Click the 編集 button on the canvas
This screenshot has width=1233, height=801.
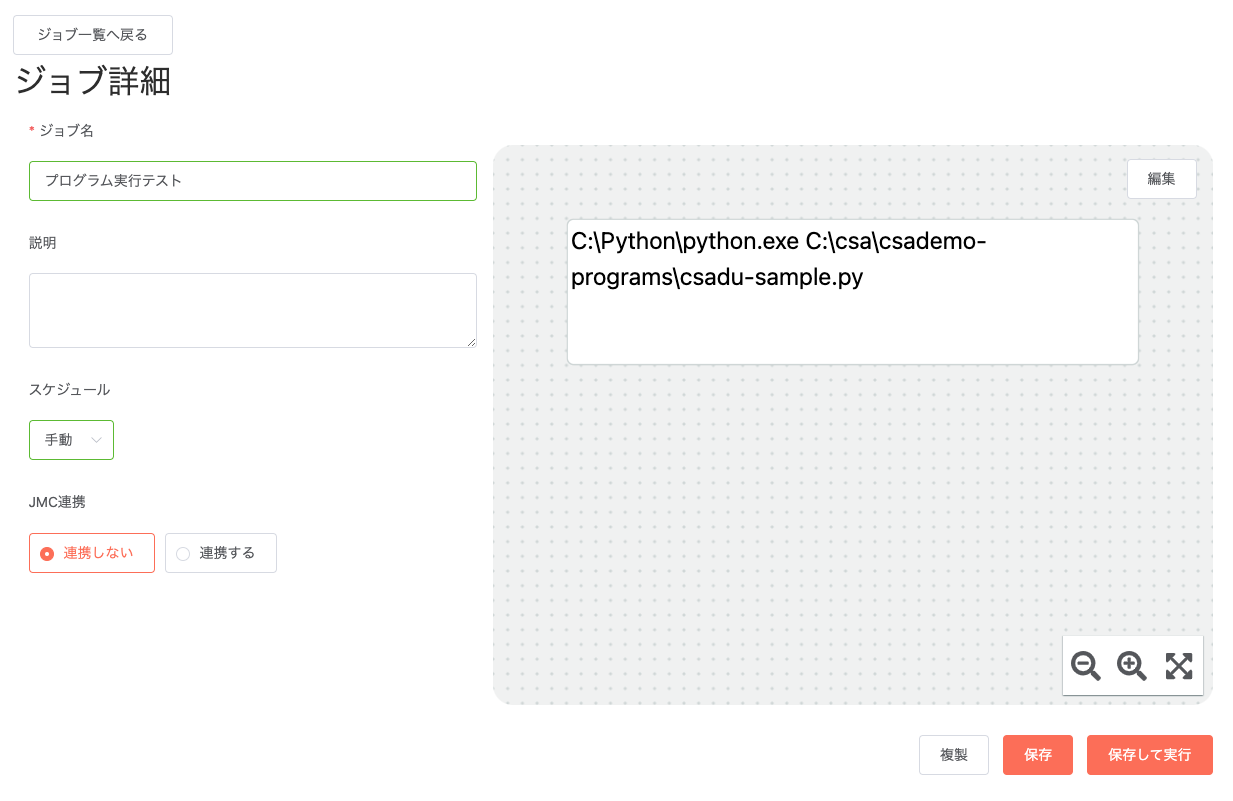(x=1162, y=179)
